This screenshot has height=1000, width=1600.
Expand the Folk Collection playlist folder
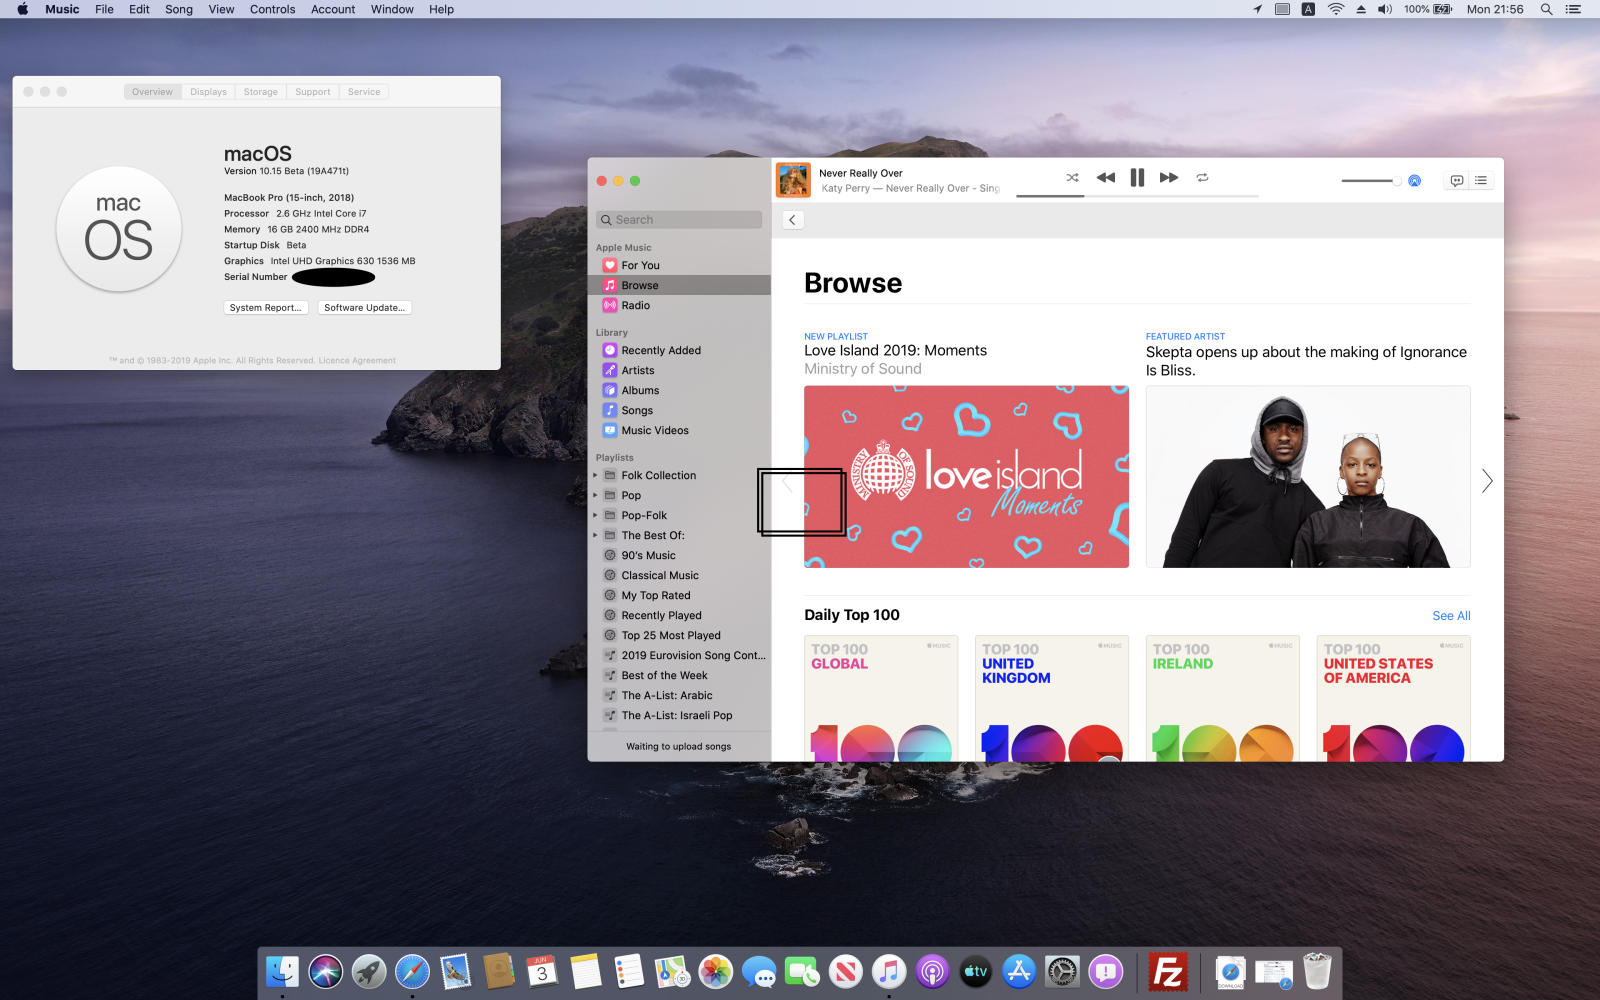point(595,476)
